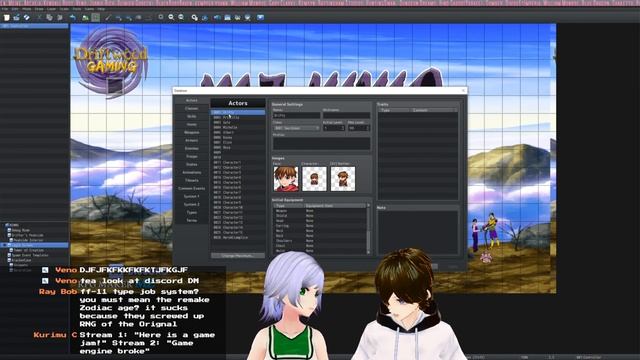Open the Sound Test speaker icon

(217, 18)
